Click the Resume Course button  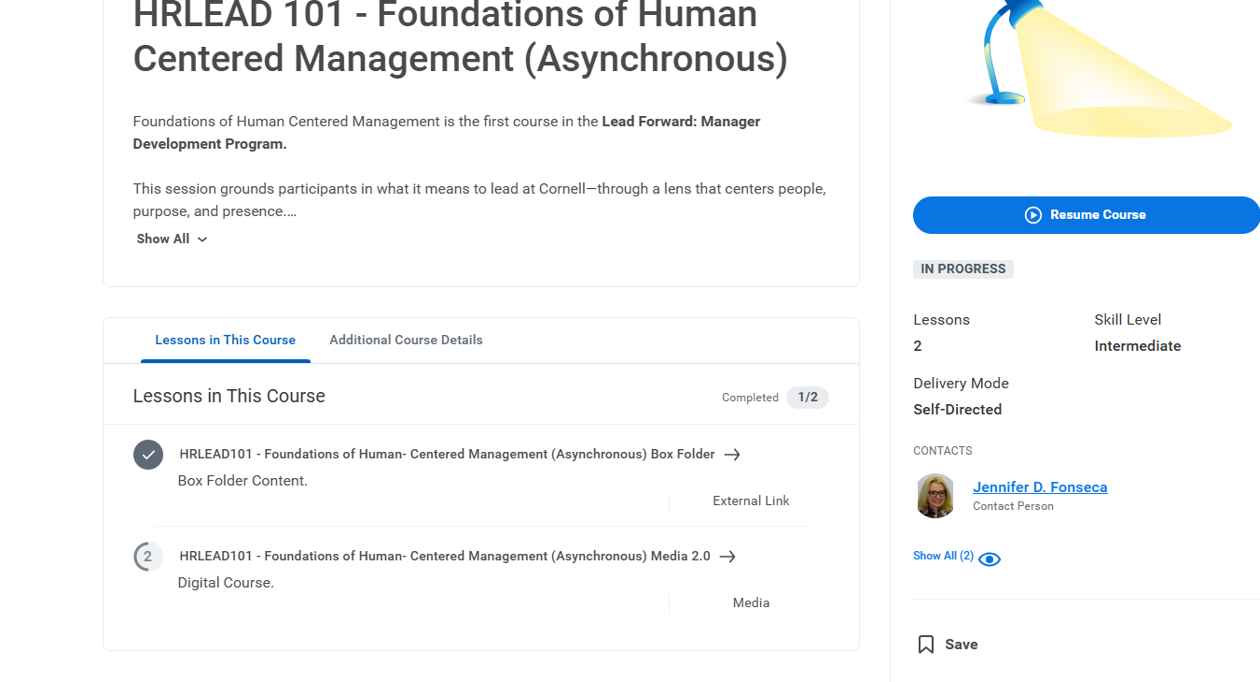[x=1086, y=215]
